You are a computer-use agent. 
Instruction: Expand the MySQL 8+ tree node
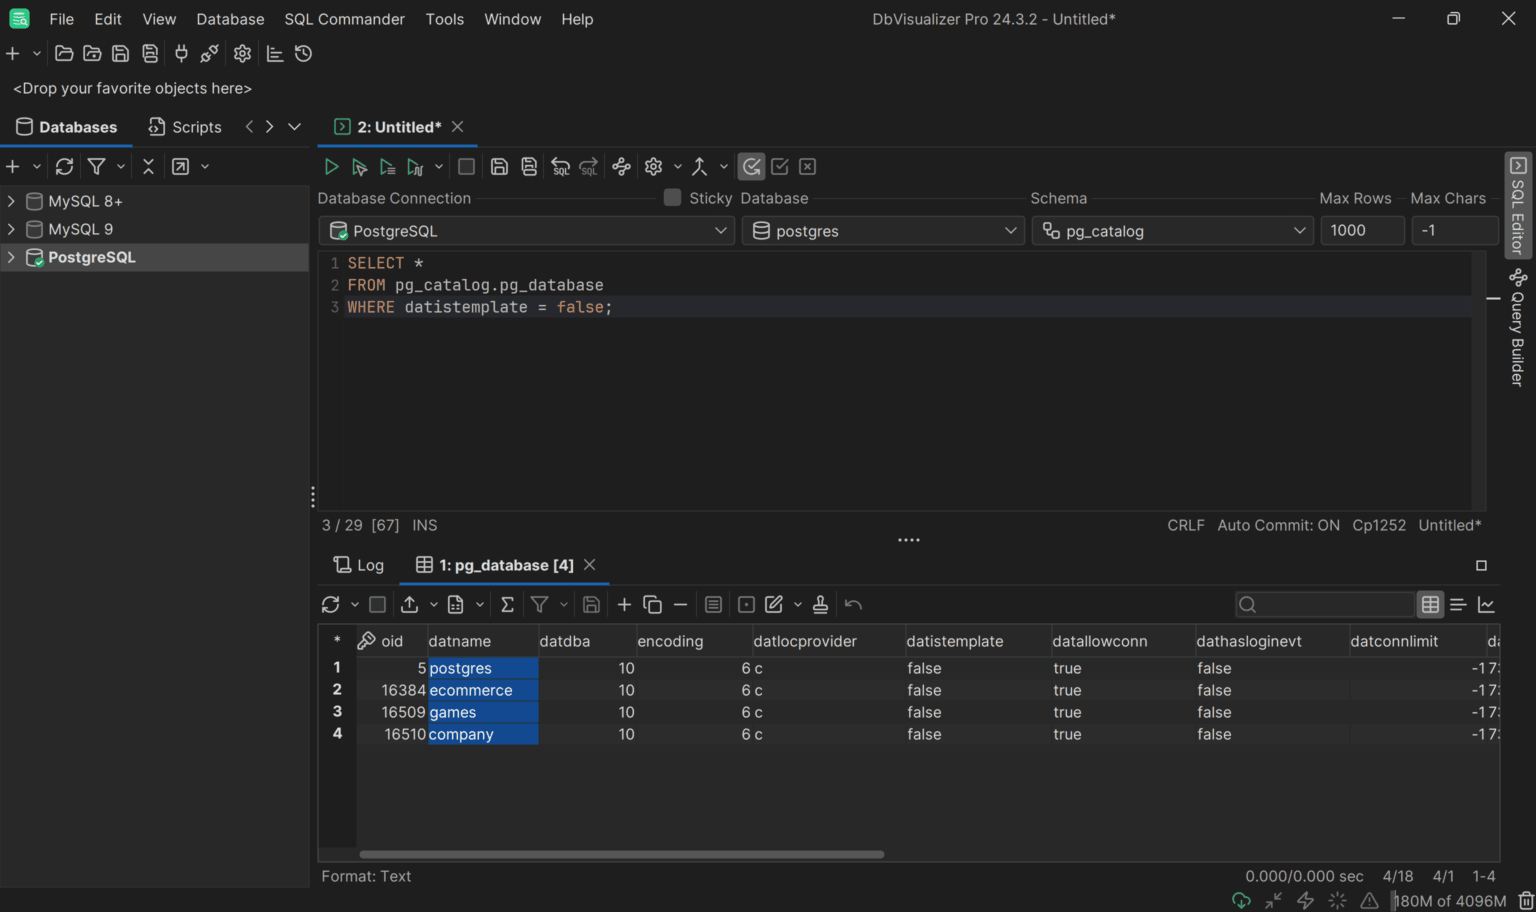(11, 201)
